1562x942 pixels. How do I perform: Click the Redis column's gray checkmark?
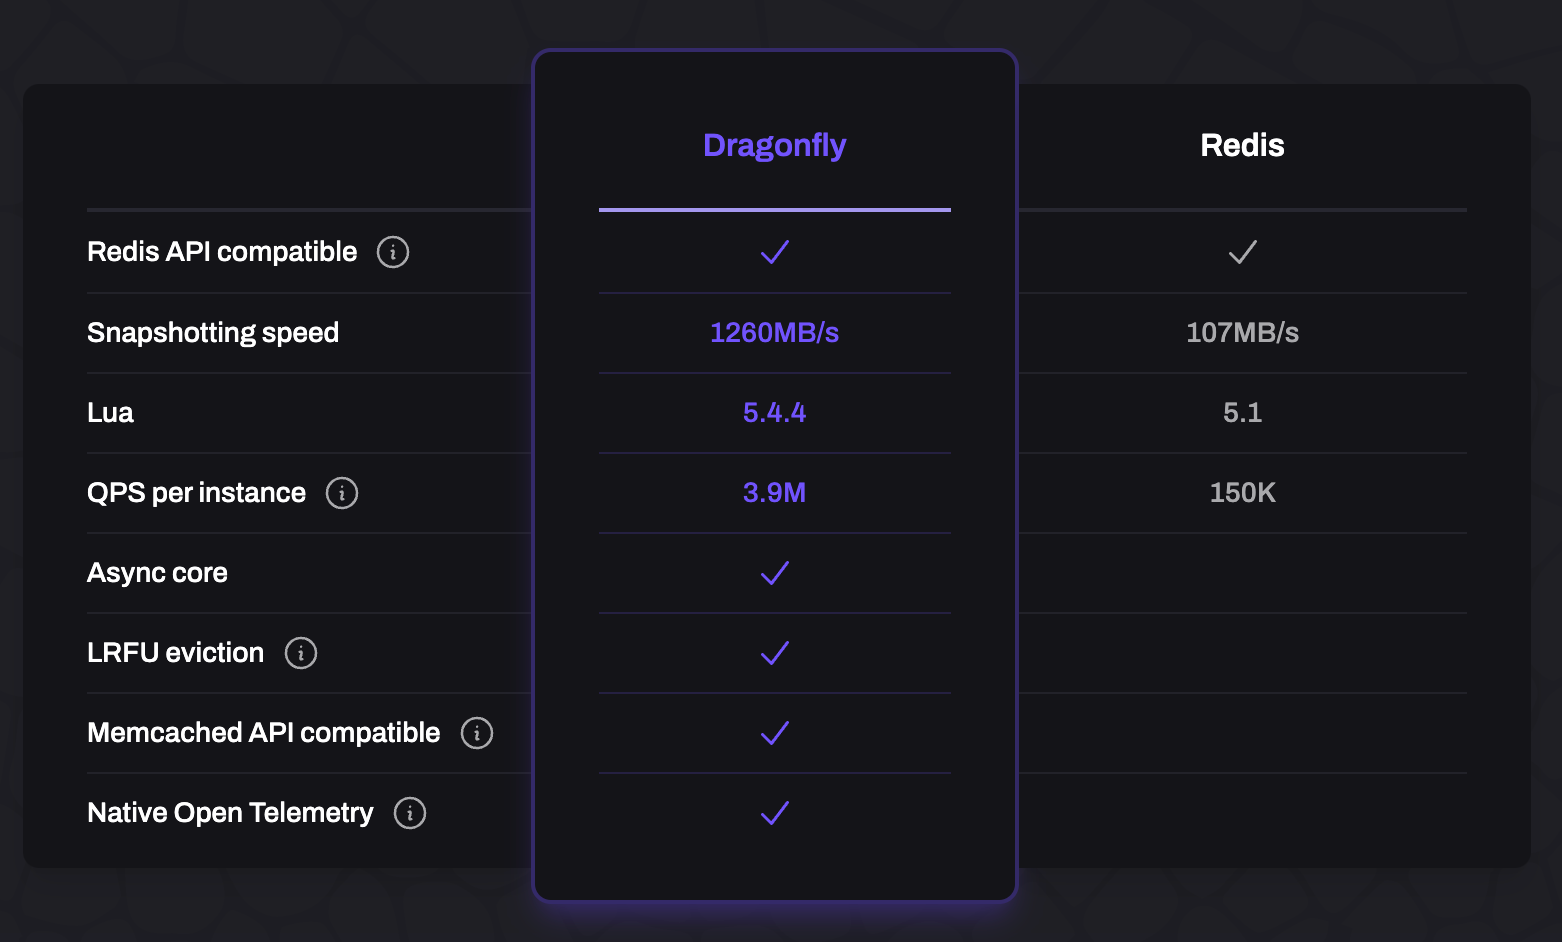1242,252
